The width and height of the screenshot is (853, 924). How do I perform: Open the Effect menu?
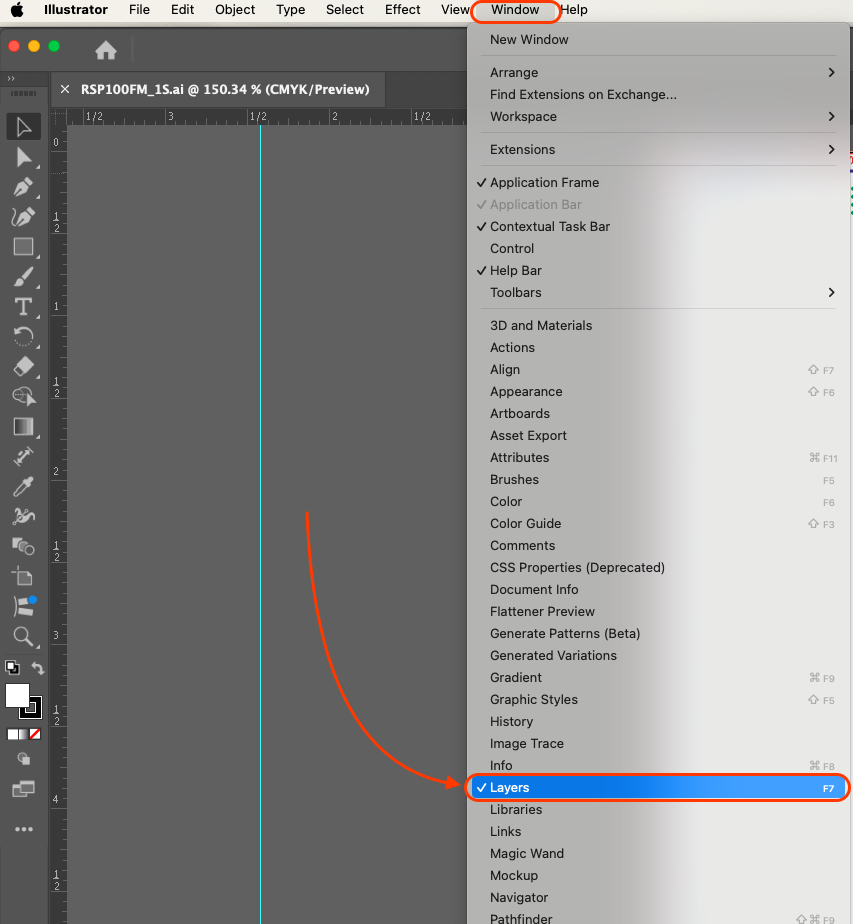pyautogui.click(x=402, y=10)
